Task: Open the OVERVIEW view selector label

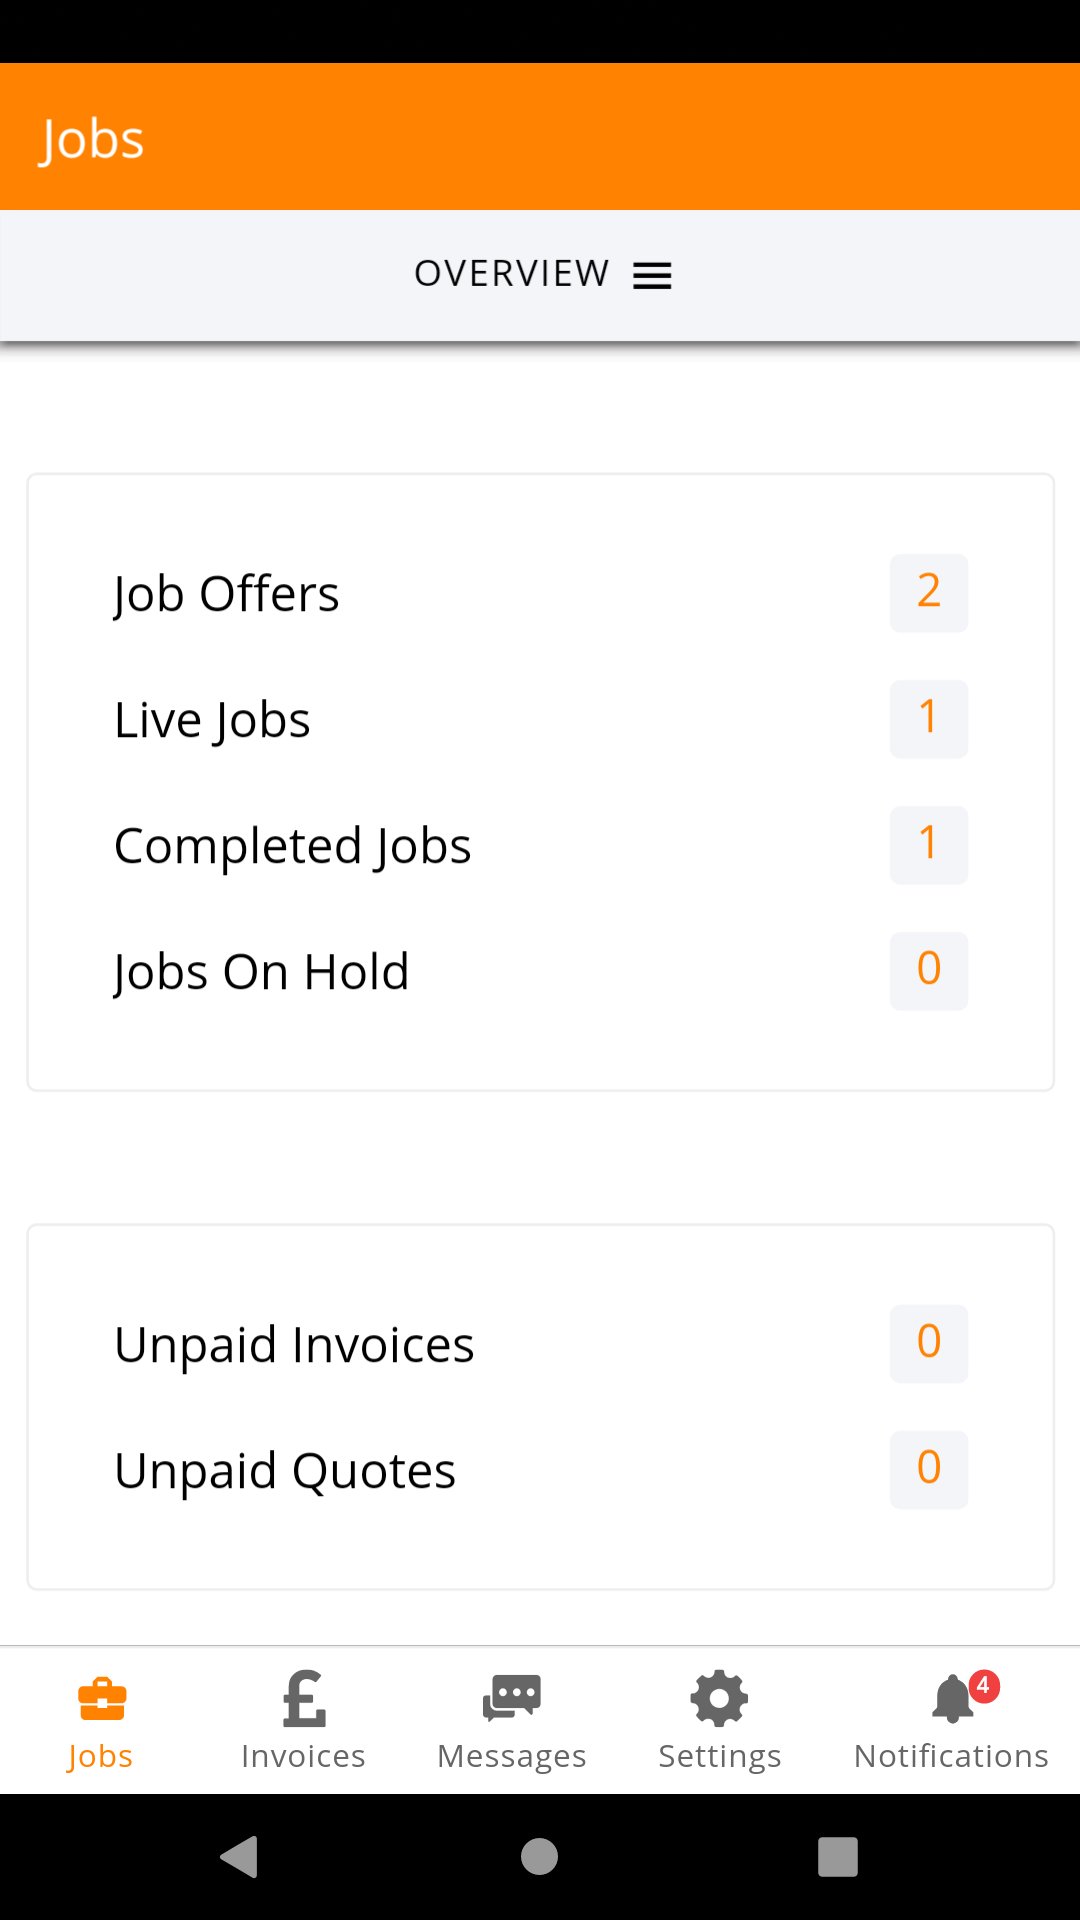Action: coord(511,274)
